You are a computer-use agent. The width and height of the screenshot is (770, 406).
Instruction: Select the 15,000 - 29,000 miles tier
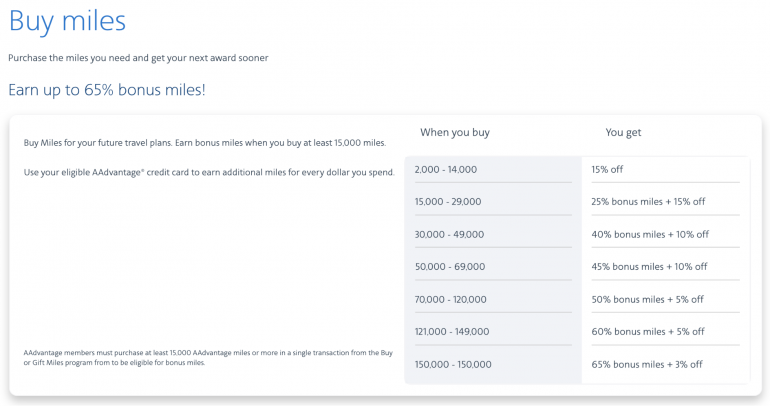pyautogui.click(x=448, y=202)
